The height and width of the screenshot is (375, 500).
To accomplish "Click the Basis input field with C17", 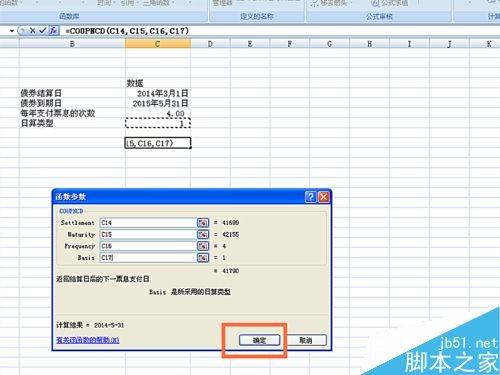I will coord(148,258).
